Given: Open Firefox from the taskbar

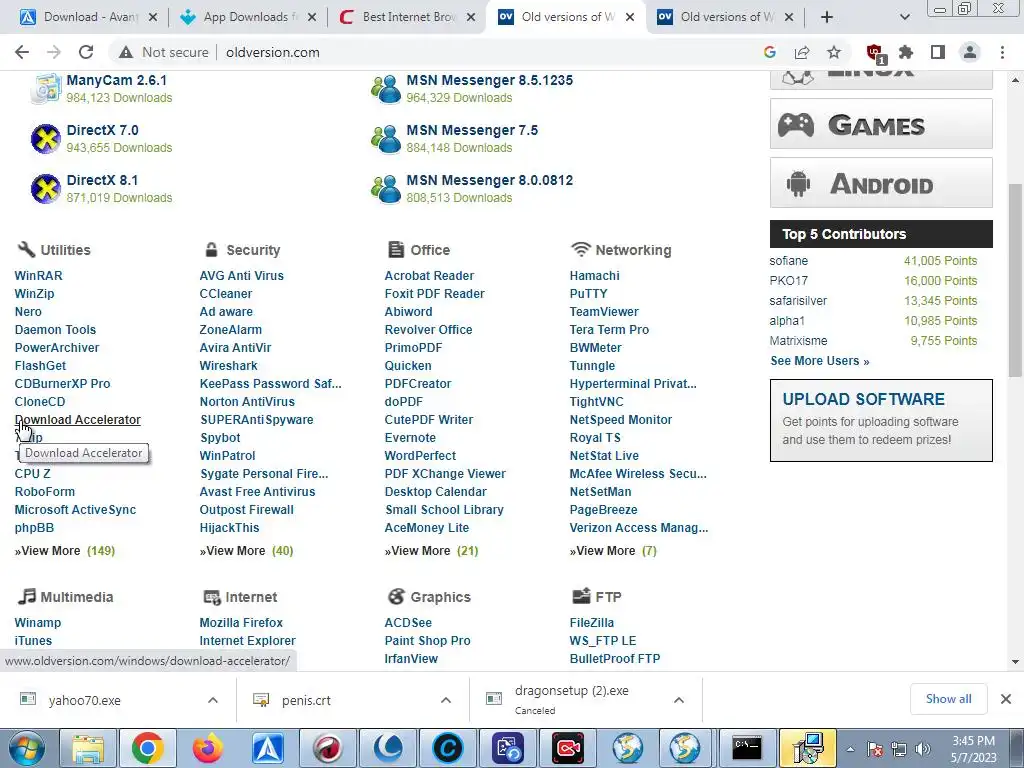Looking at the screenshot, I should [208, 748].
